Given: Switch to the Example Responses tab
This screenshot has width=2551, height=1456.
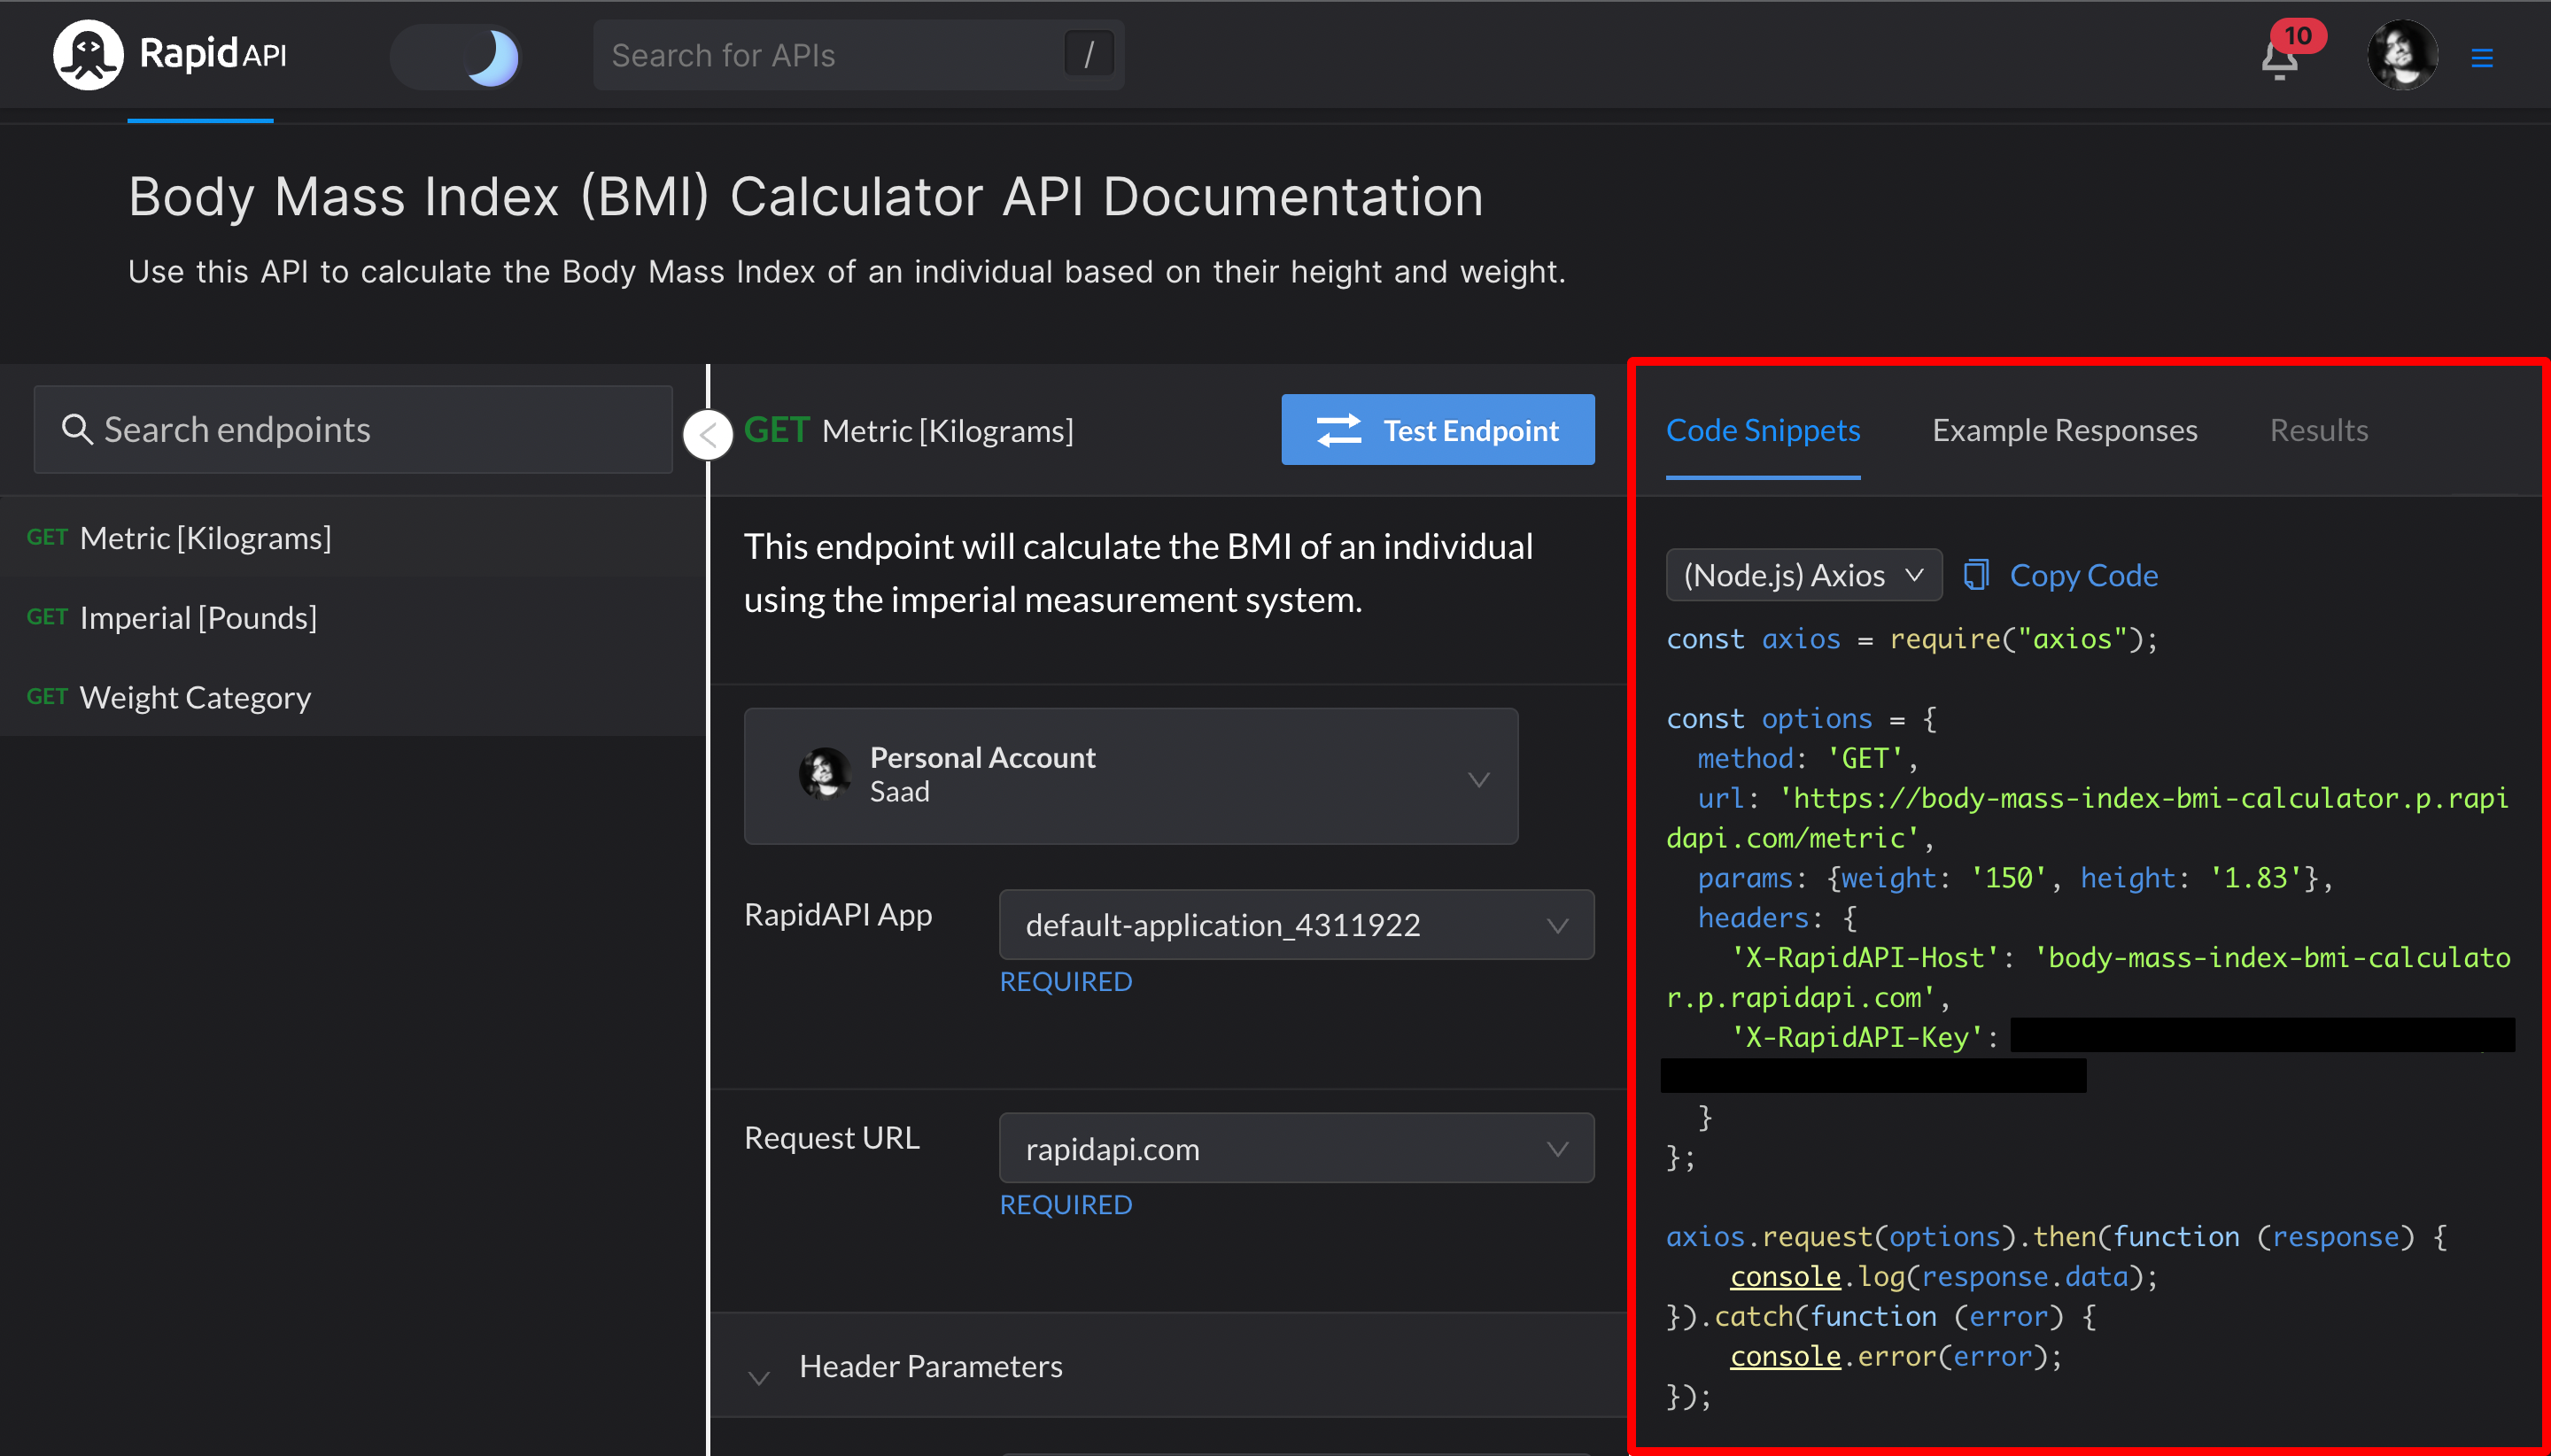Looking at the screenshot, I should (2064, 430).
